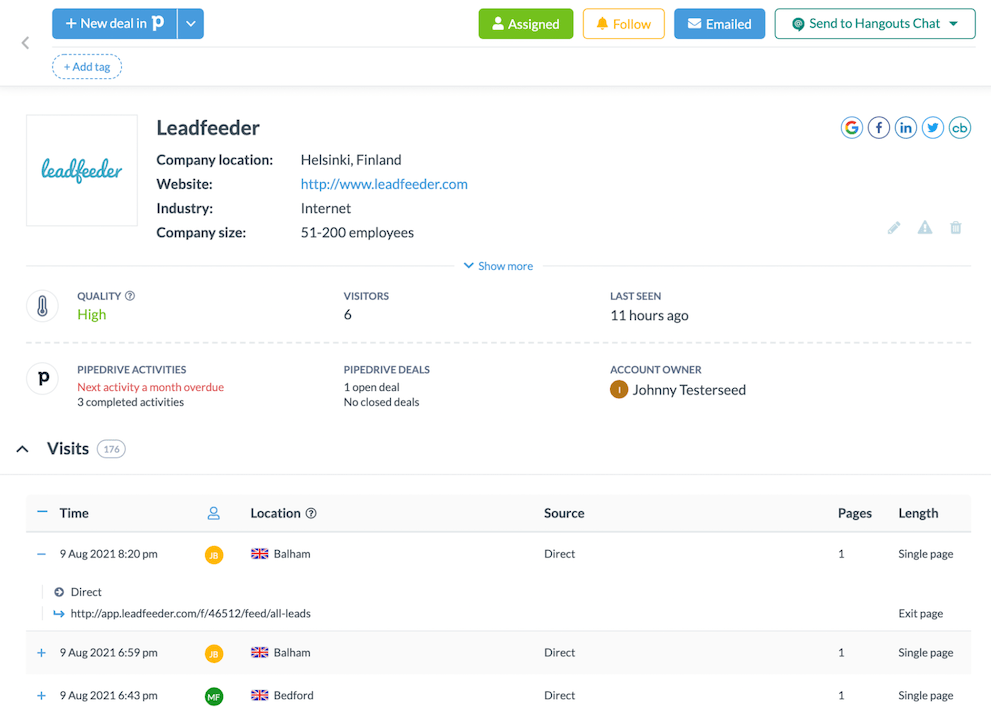Click the 1 open deal text

[x=372, y=387]
